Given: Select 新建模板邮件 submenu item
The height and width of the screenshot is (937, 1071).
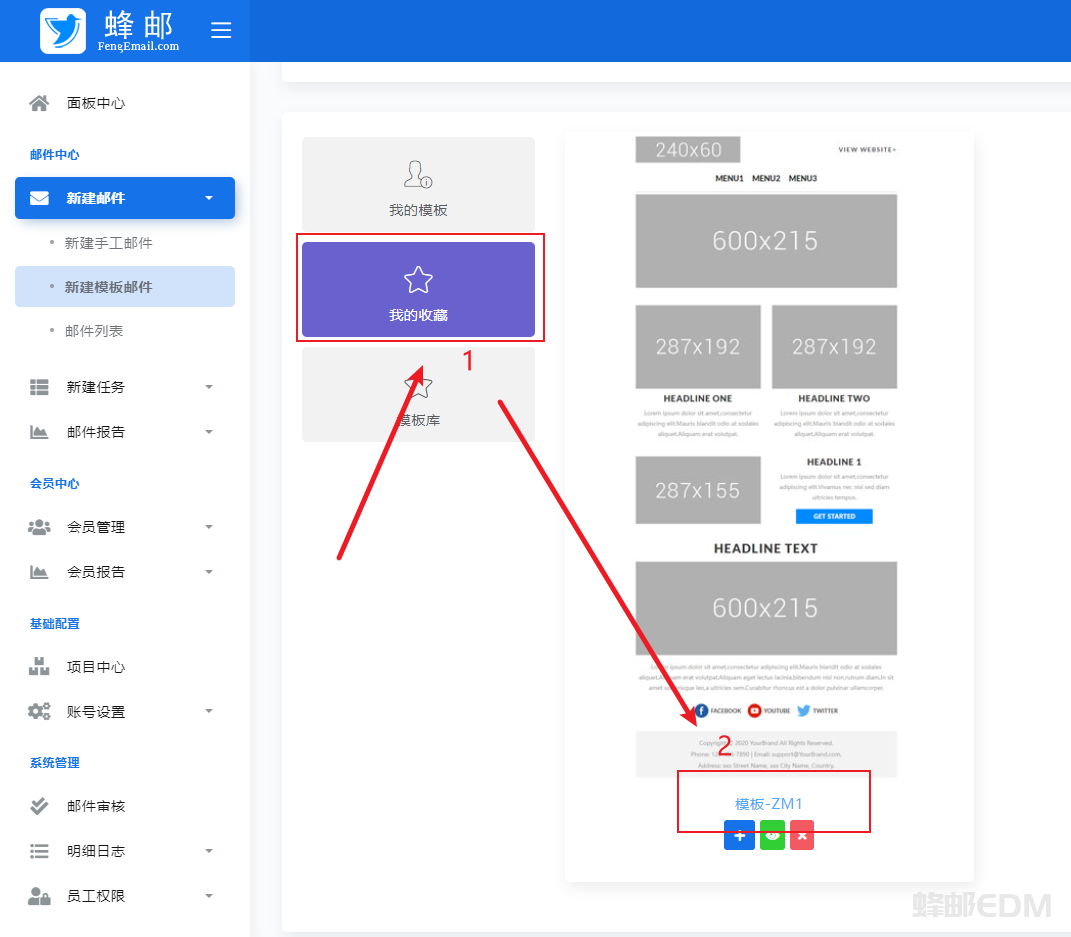Looking at the screenshot, I should point(125,287).
